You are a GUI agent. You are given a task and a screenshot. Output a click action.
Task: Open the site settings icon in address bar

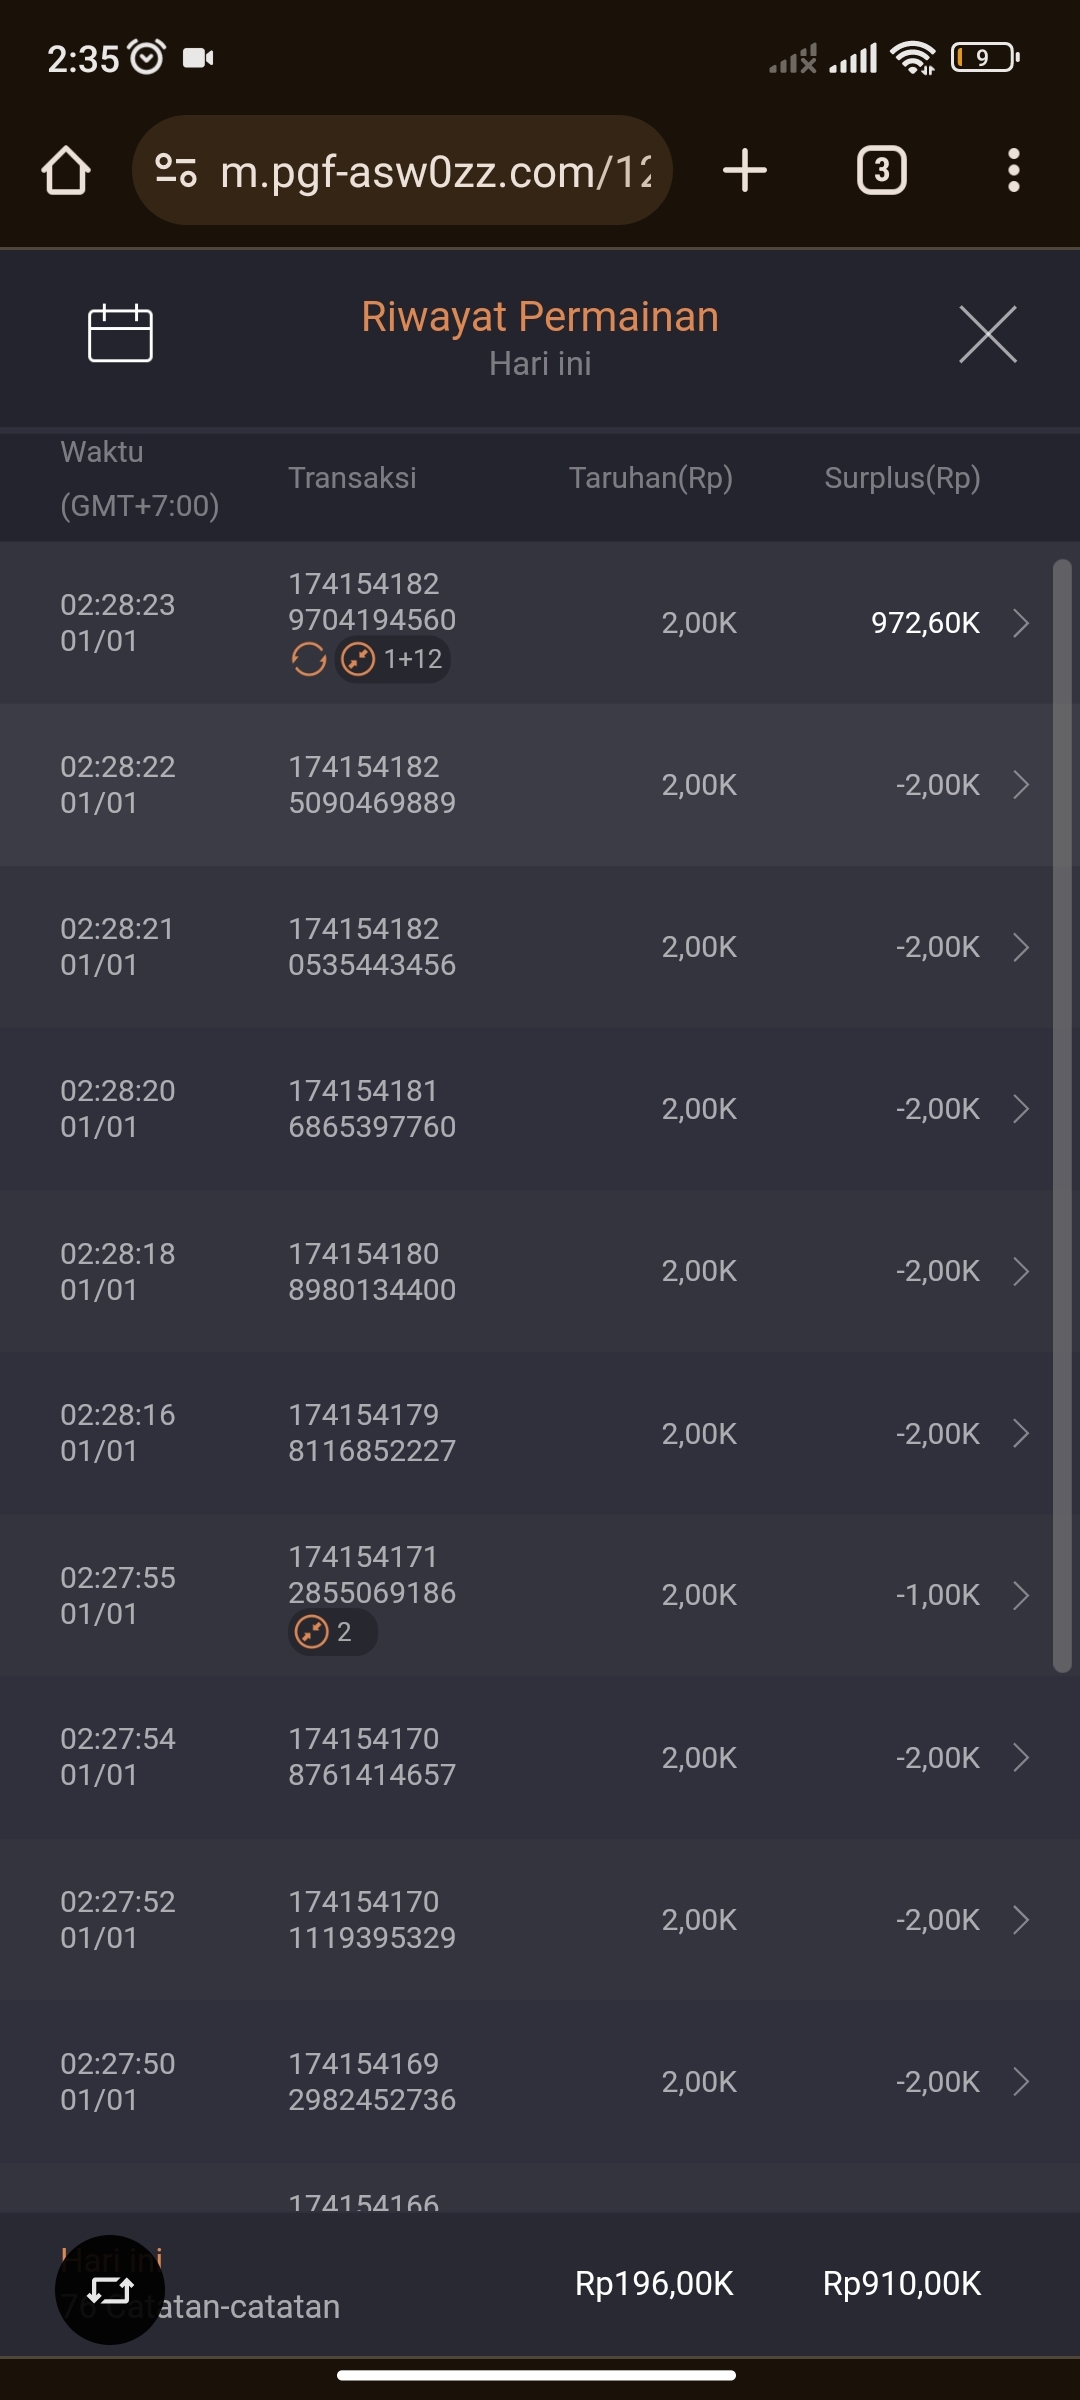click(x=176, y=171)
